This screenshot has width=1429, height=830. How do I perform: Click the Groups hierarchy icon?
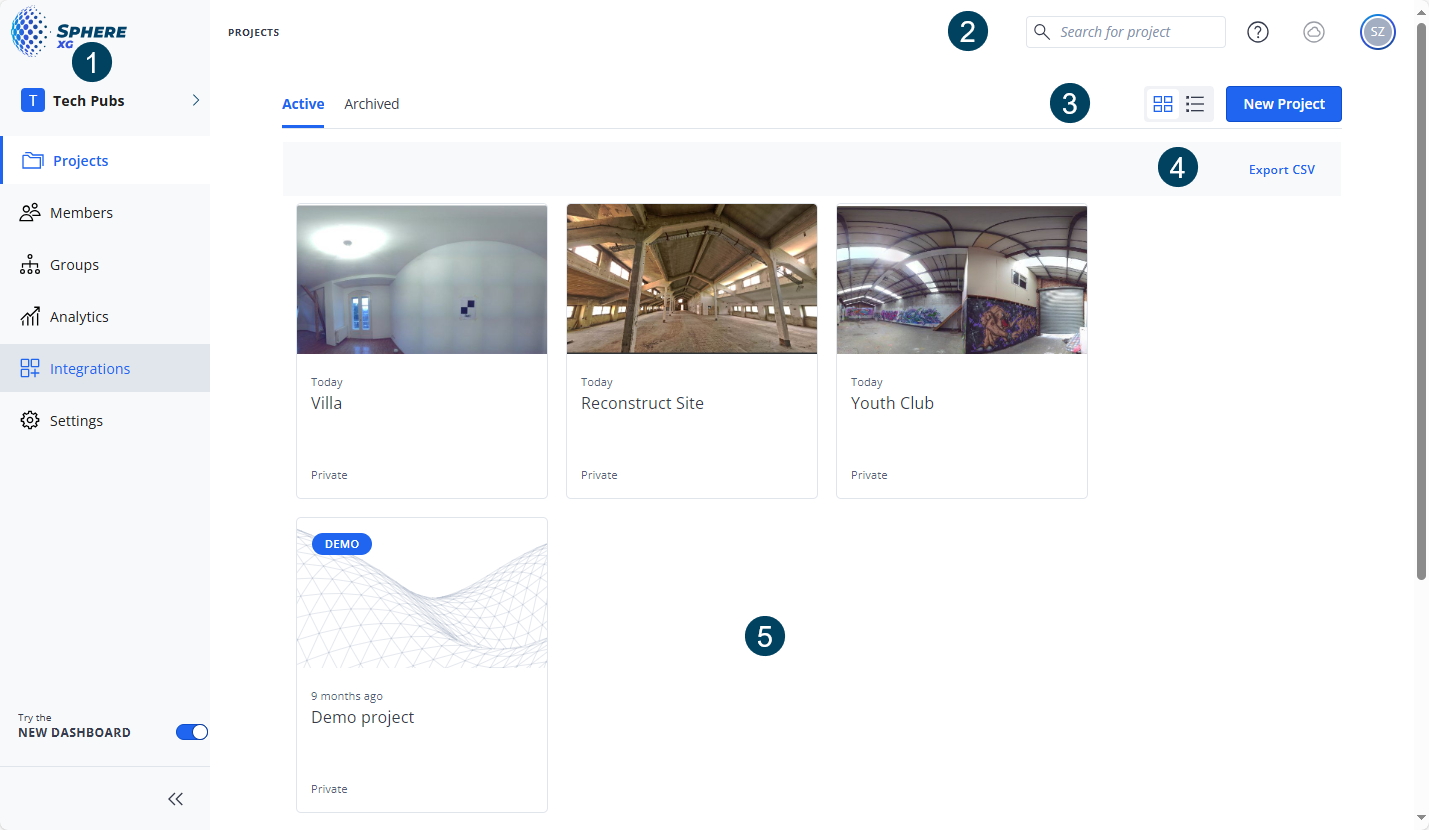[x=31, y=265]
